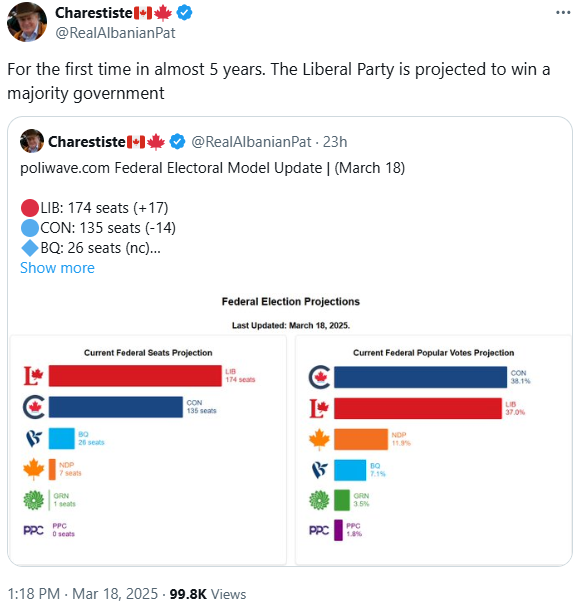
Task: Click the verified badge in quoted tweet
Action: coord(178,142)
